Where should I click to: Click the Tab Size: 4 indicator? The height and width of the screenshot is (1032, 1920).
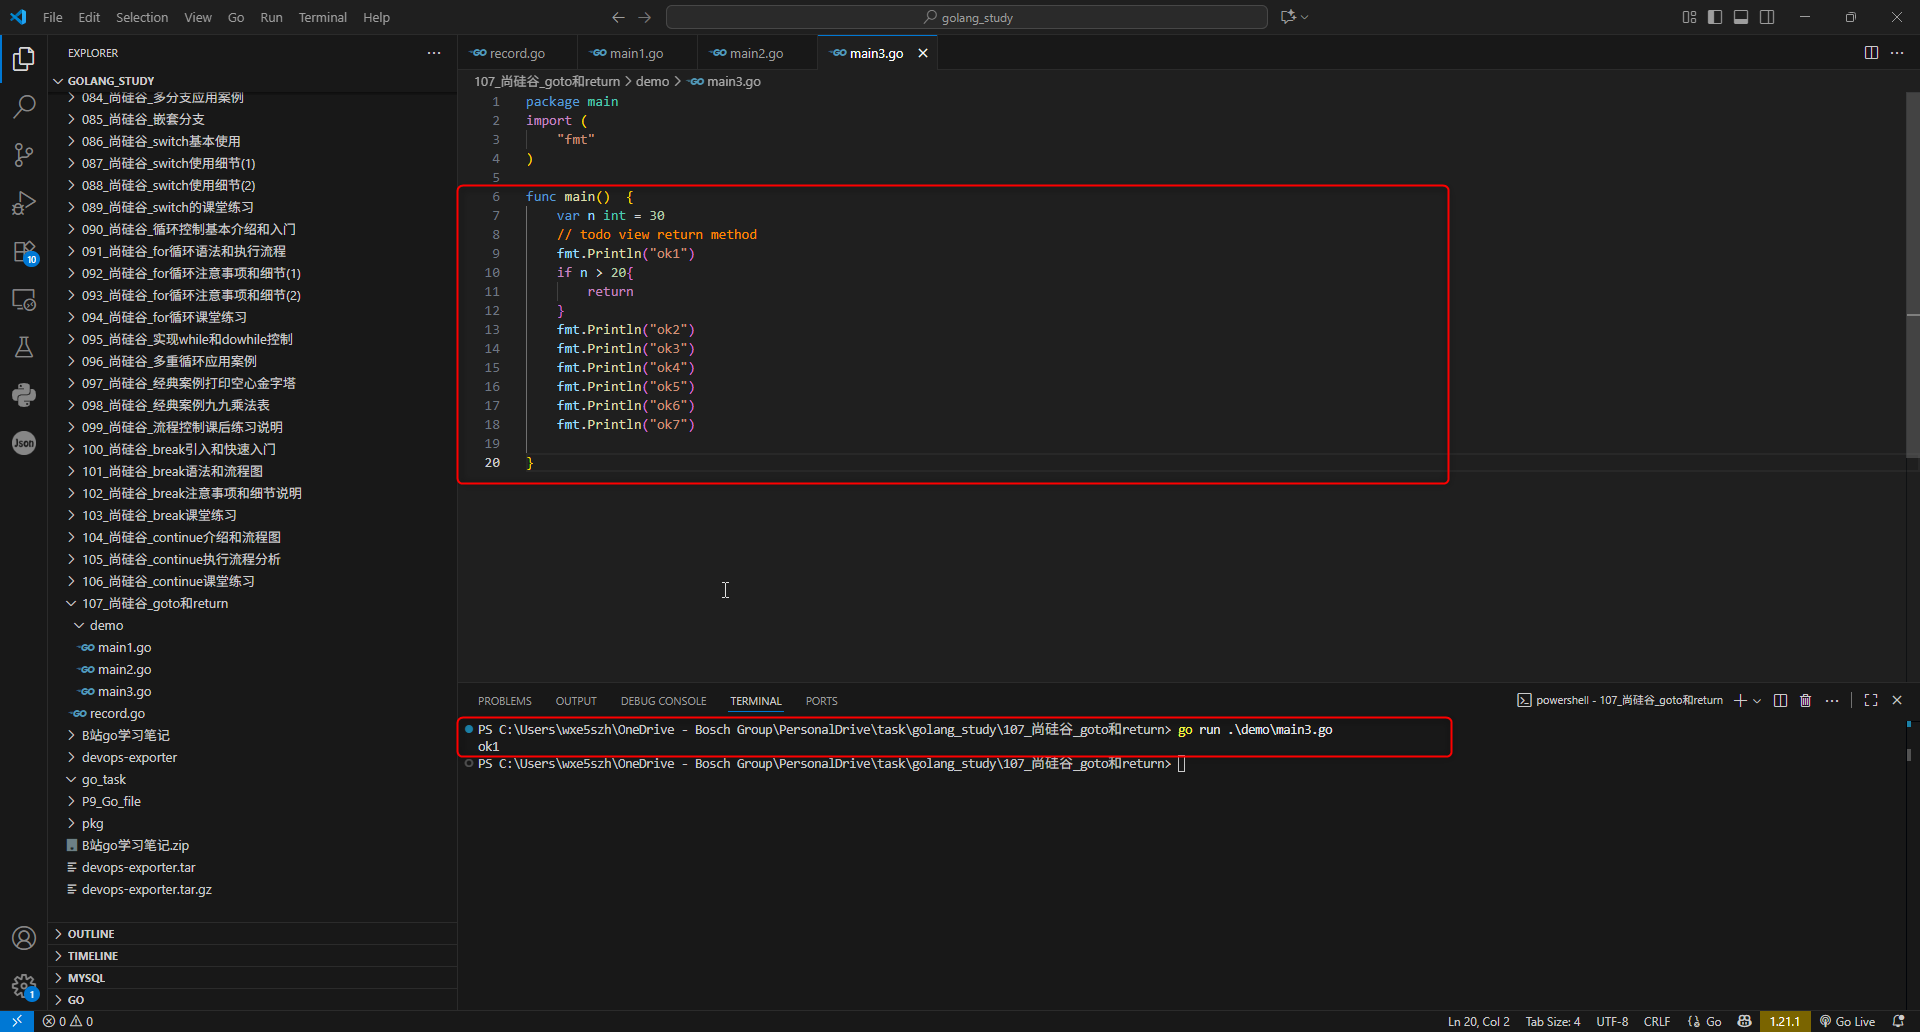(1553, 1021)
